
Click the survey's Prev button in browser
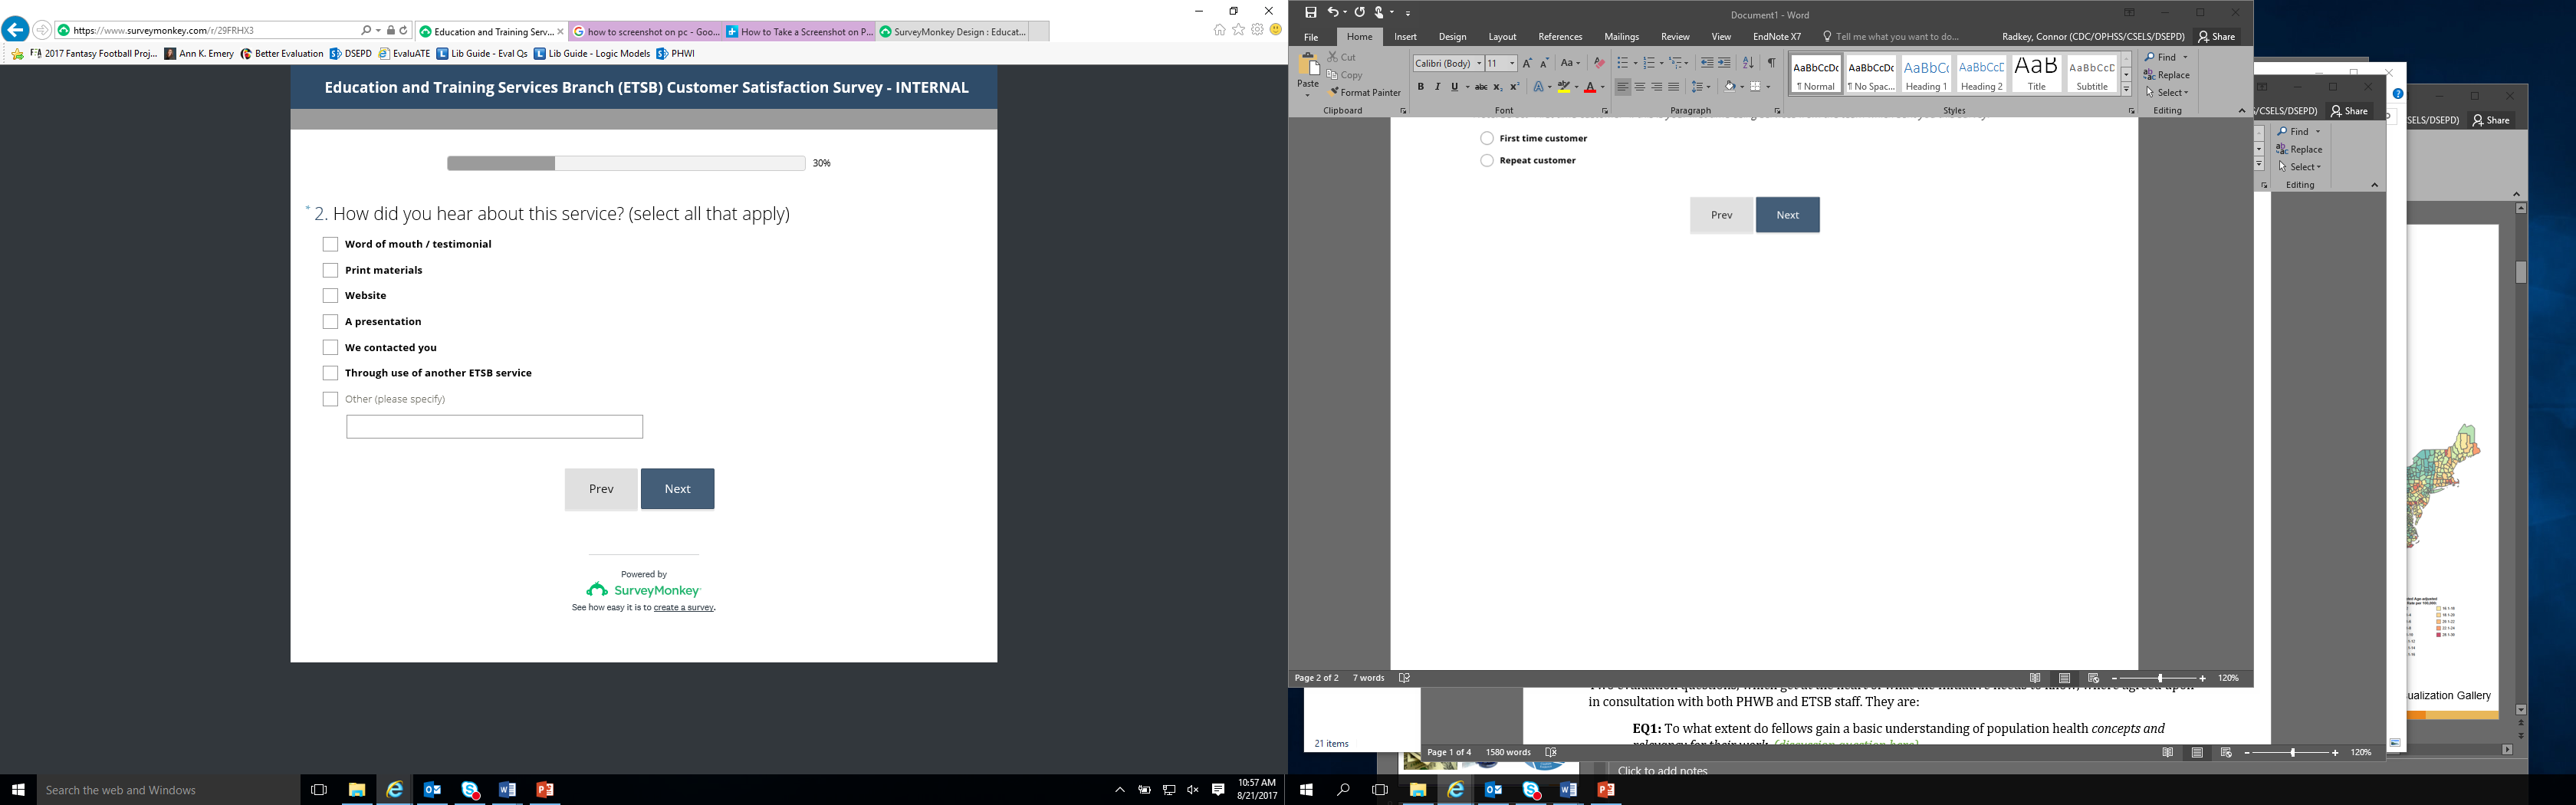click(601, 489)
